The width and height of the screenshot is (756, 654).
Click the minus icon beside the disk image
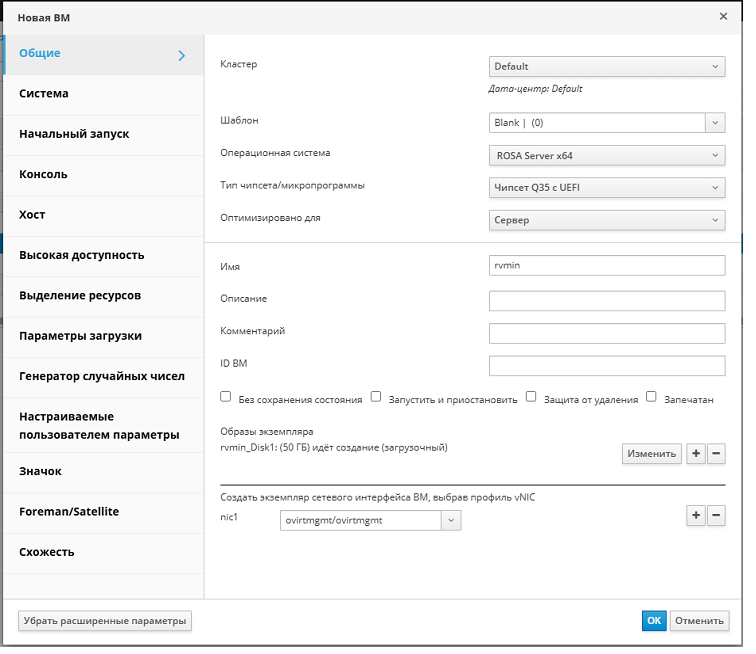point(716,454)
